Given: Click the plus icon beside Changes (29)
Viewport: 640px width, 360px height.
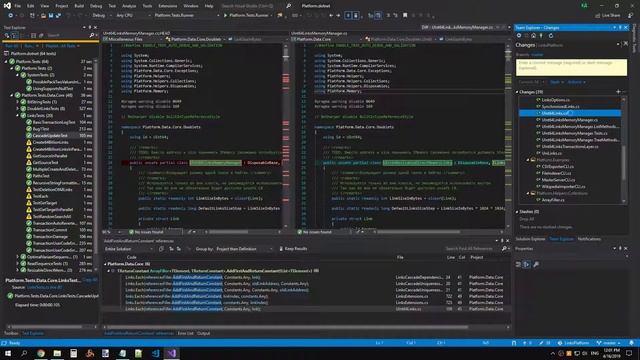Looking at the screenshot, I should click(618, 92).
